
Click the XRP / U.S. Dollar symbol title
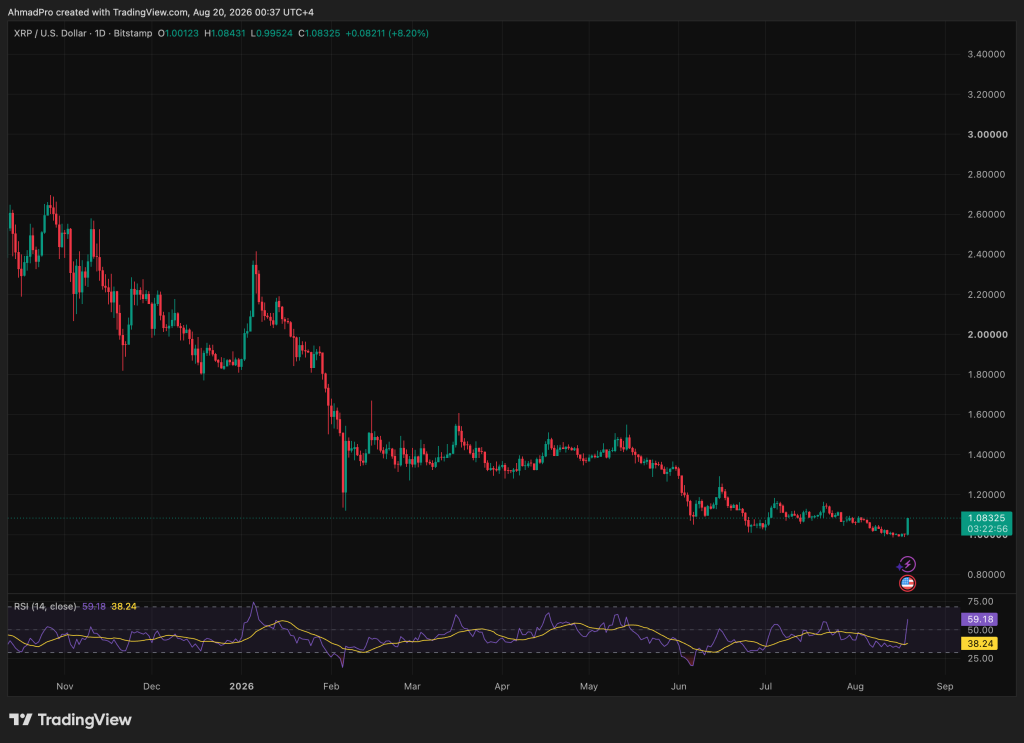point(52,33)
